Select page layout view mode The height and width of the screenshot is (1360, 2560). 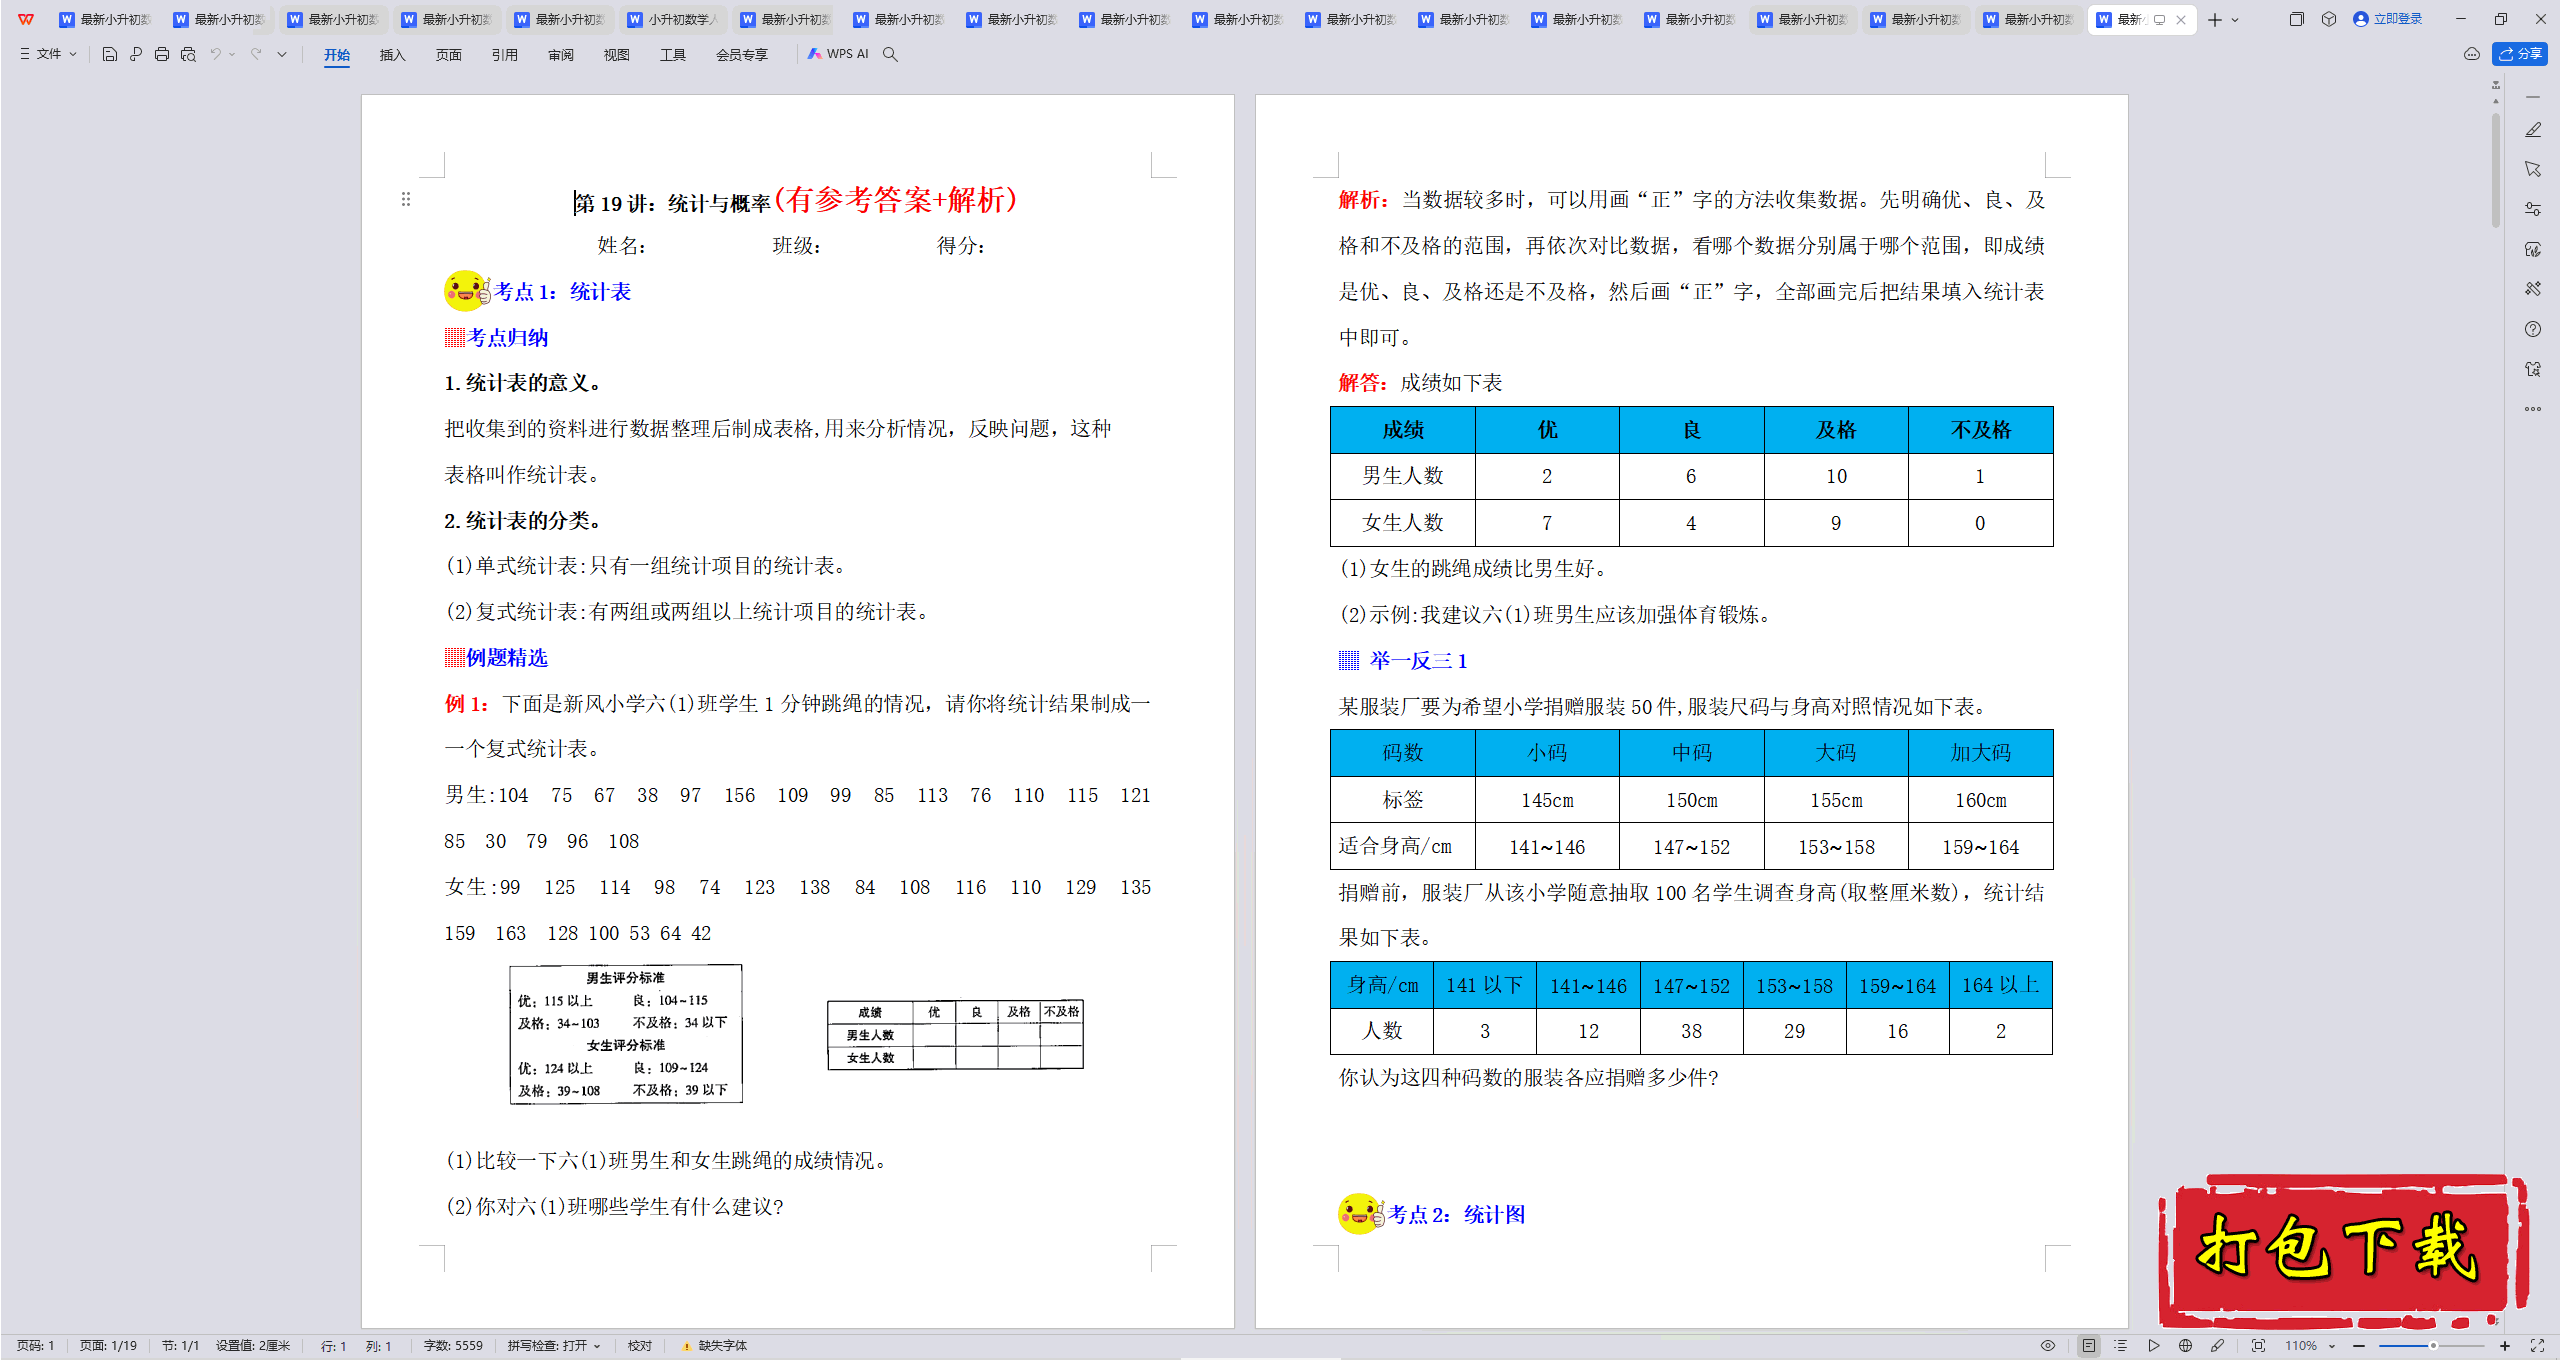tap(2088, 1346)
